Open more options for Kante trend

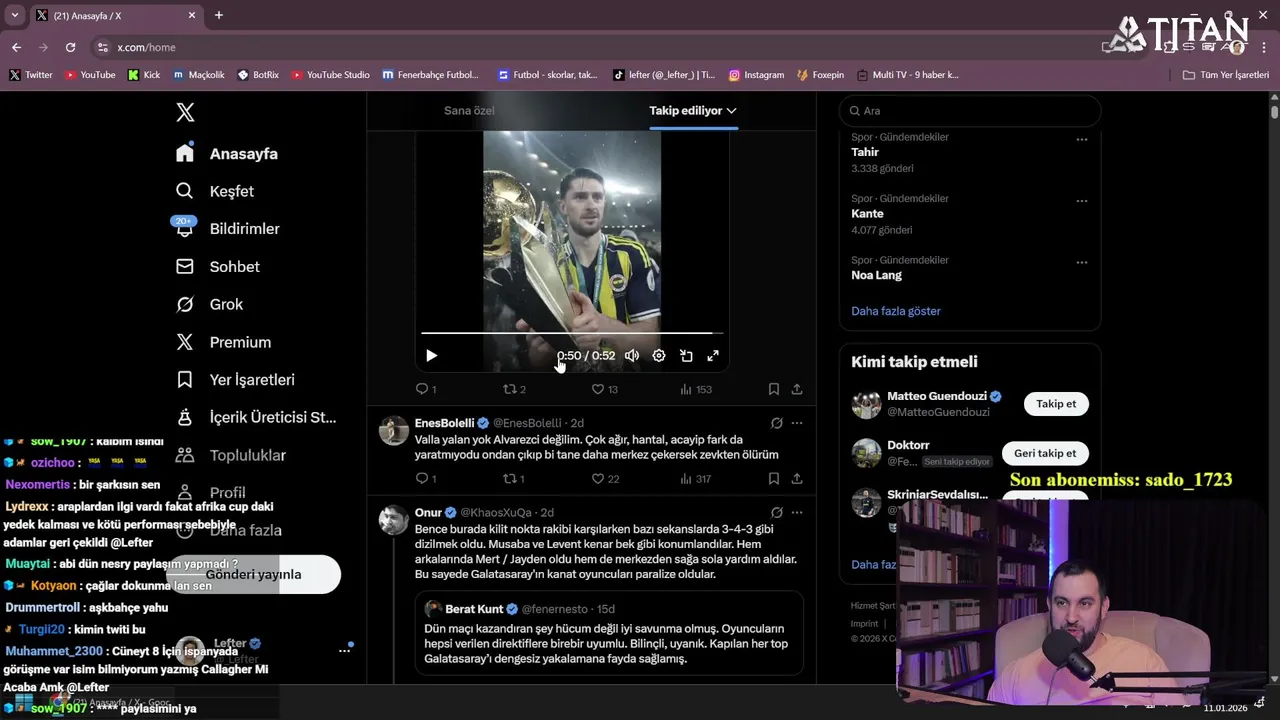point(1081,201)
